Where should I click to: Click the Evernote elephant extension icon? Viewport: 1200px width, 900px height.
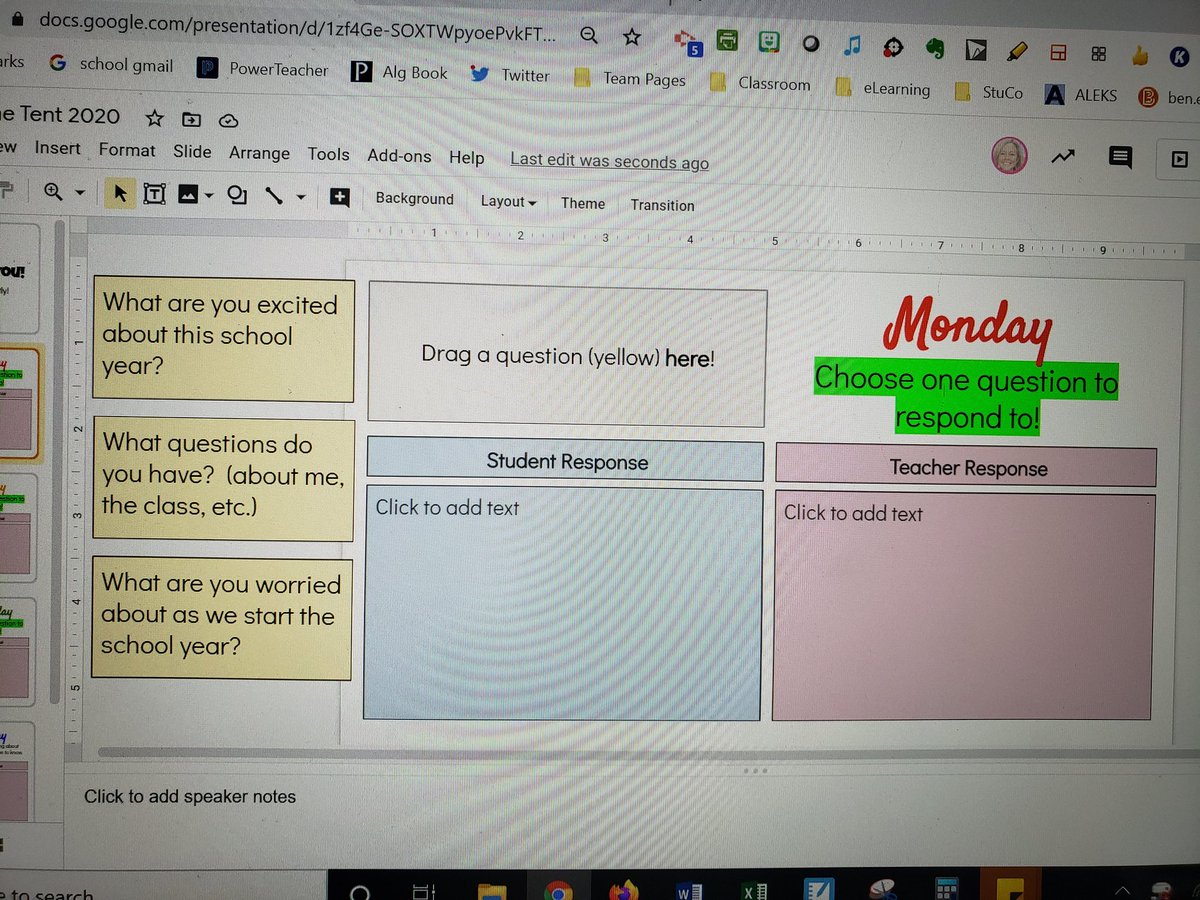pos(936,47)
